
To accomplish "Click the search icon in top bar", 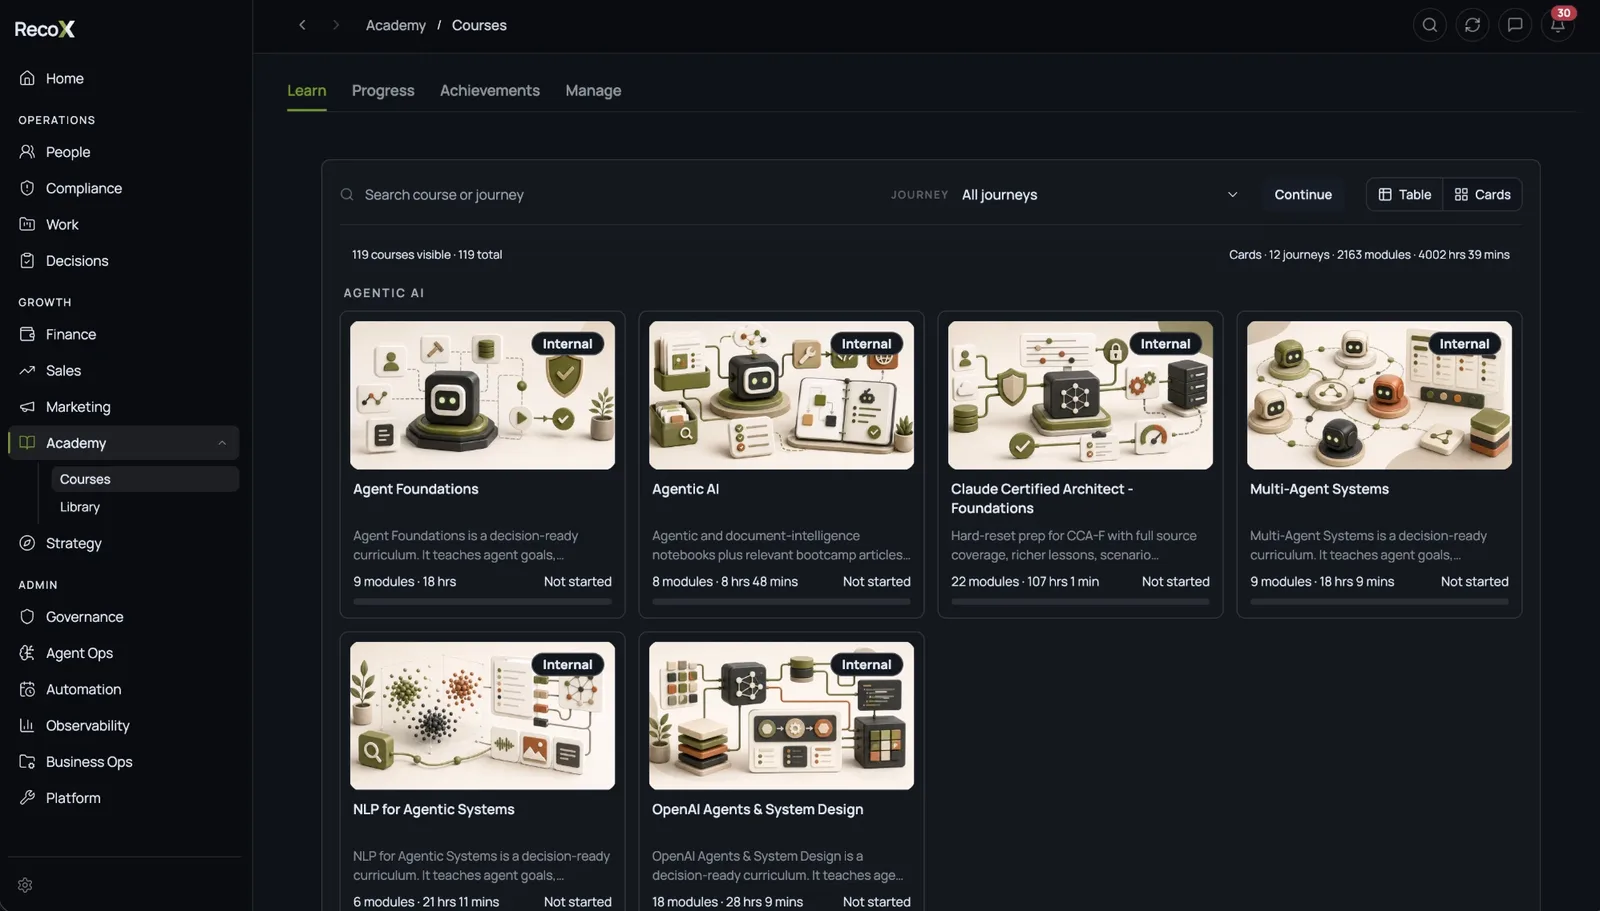I will point(1430,25).
